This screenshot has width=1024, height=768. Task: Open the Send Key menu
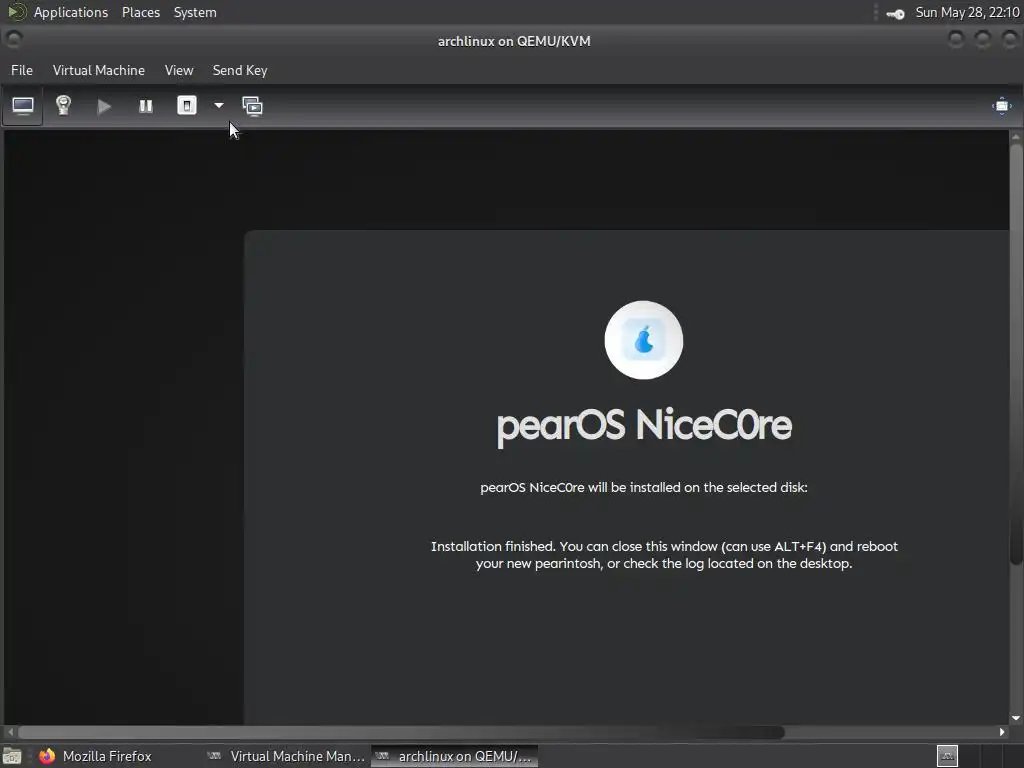point(240,71)
